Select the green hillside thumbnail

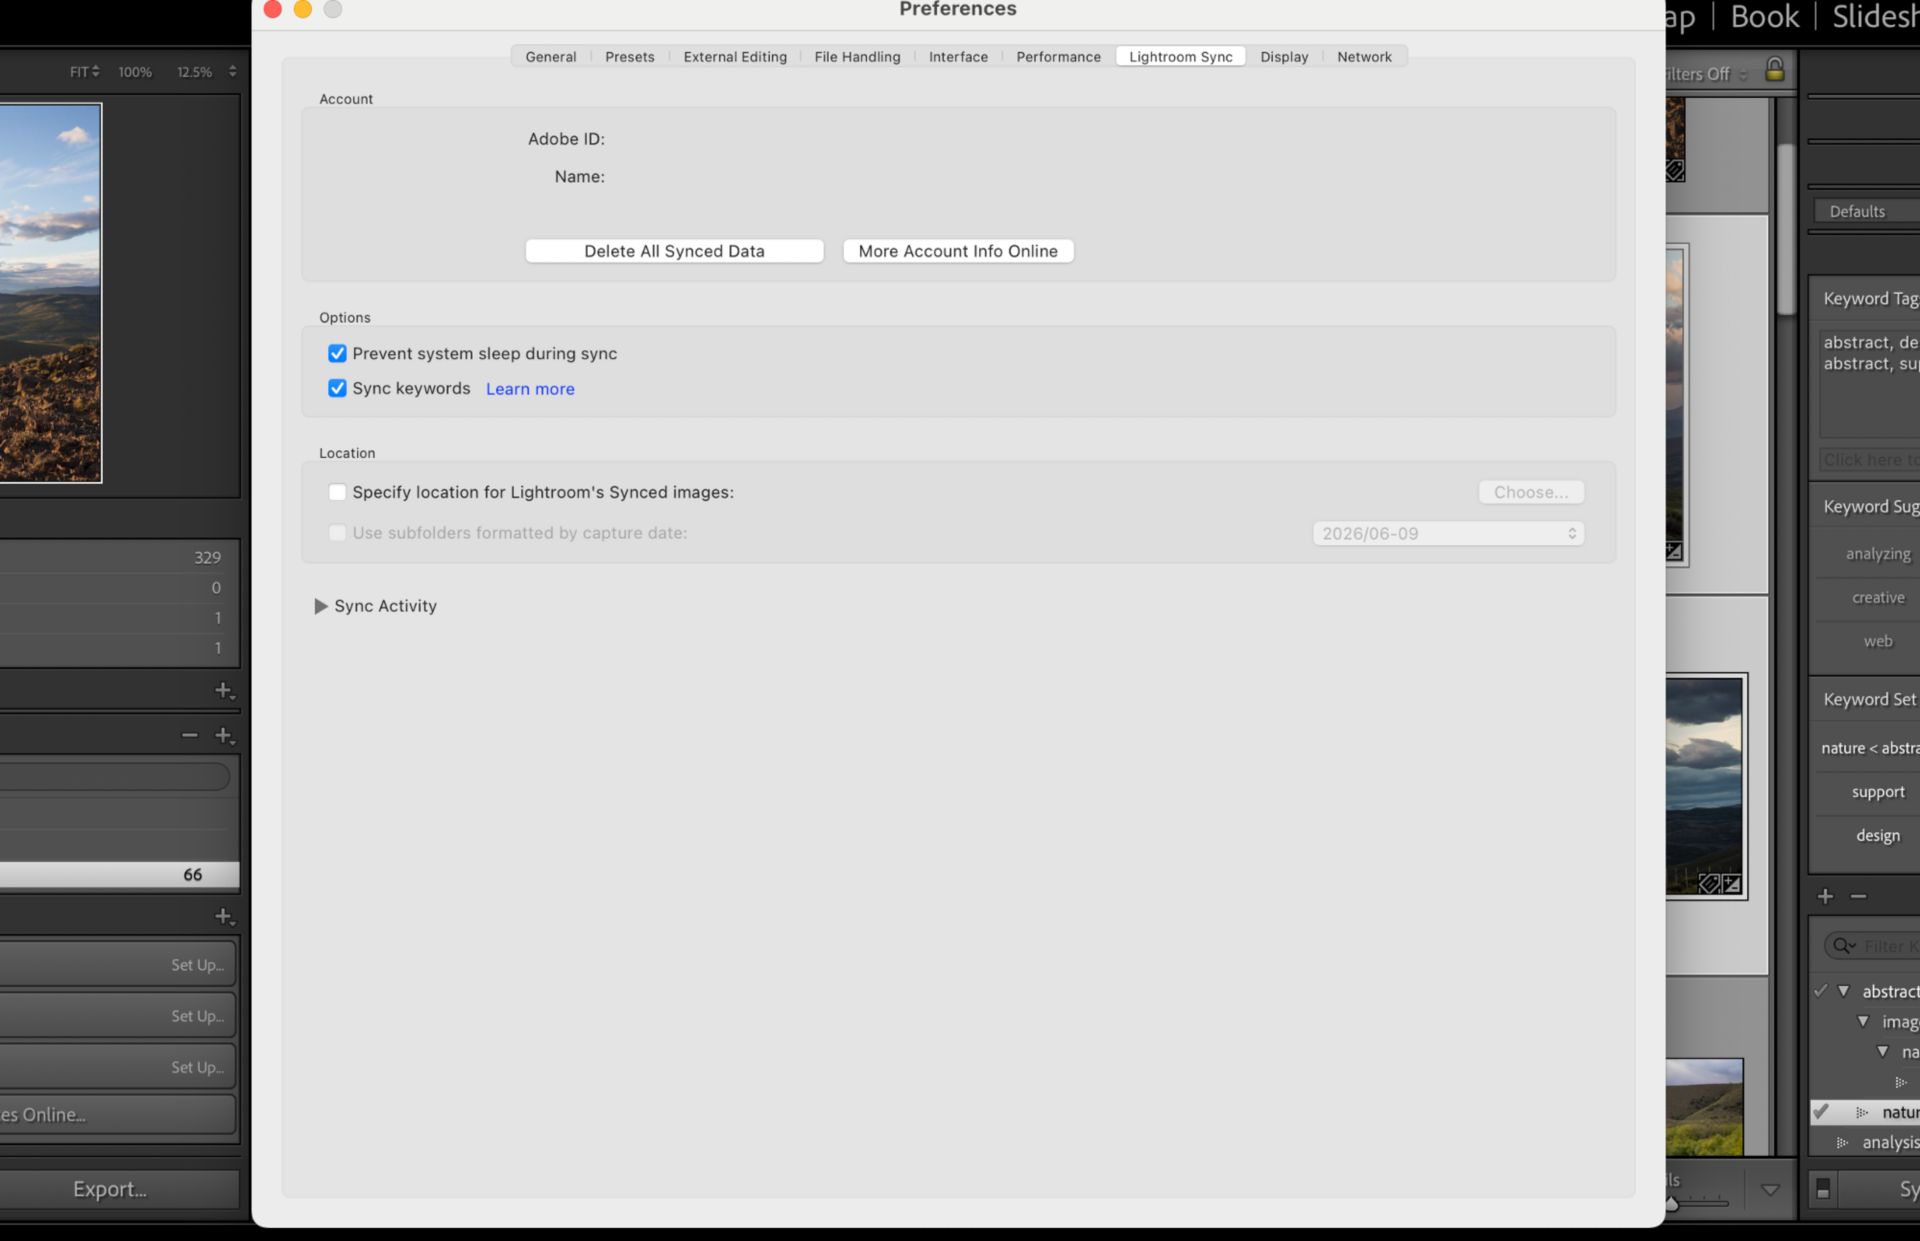1704,1106
